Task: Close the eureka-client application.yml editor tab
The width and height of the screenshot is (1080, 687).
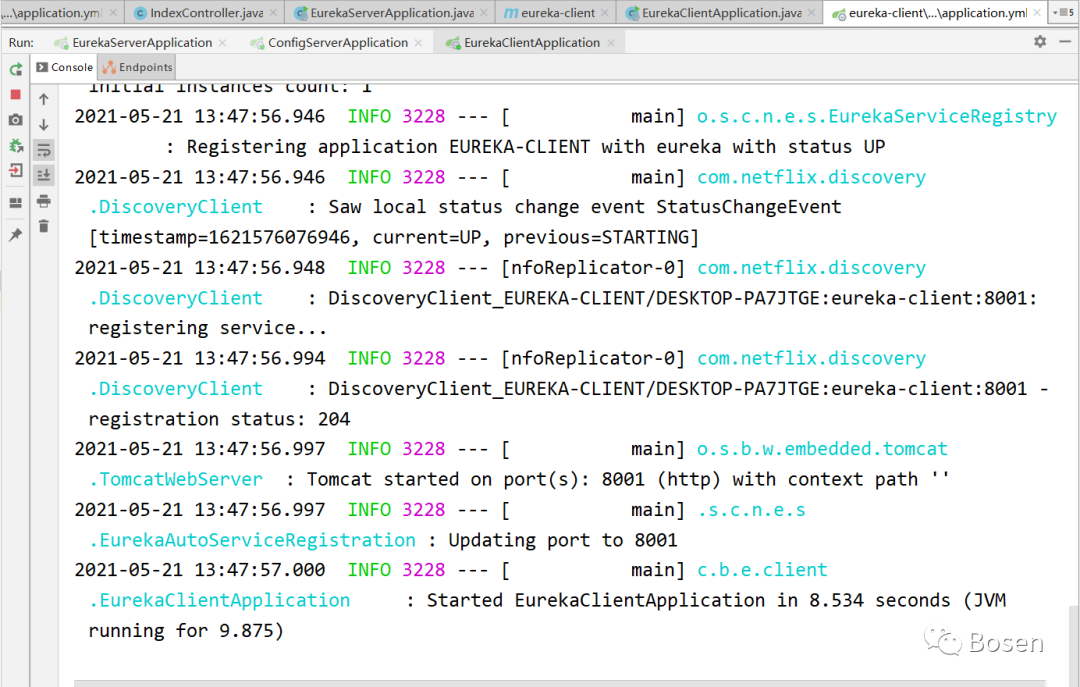Action: point(1037,12)
